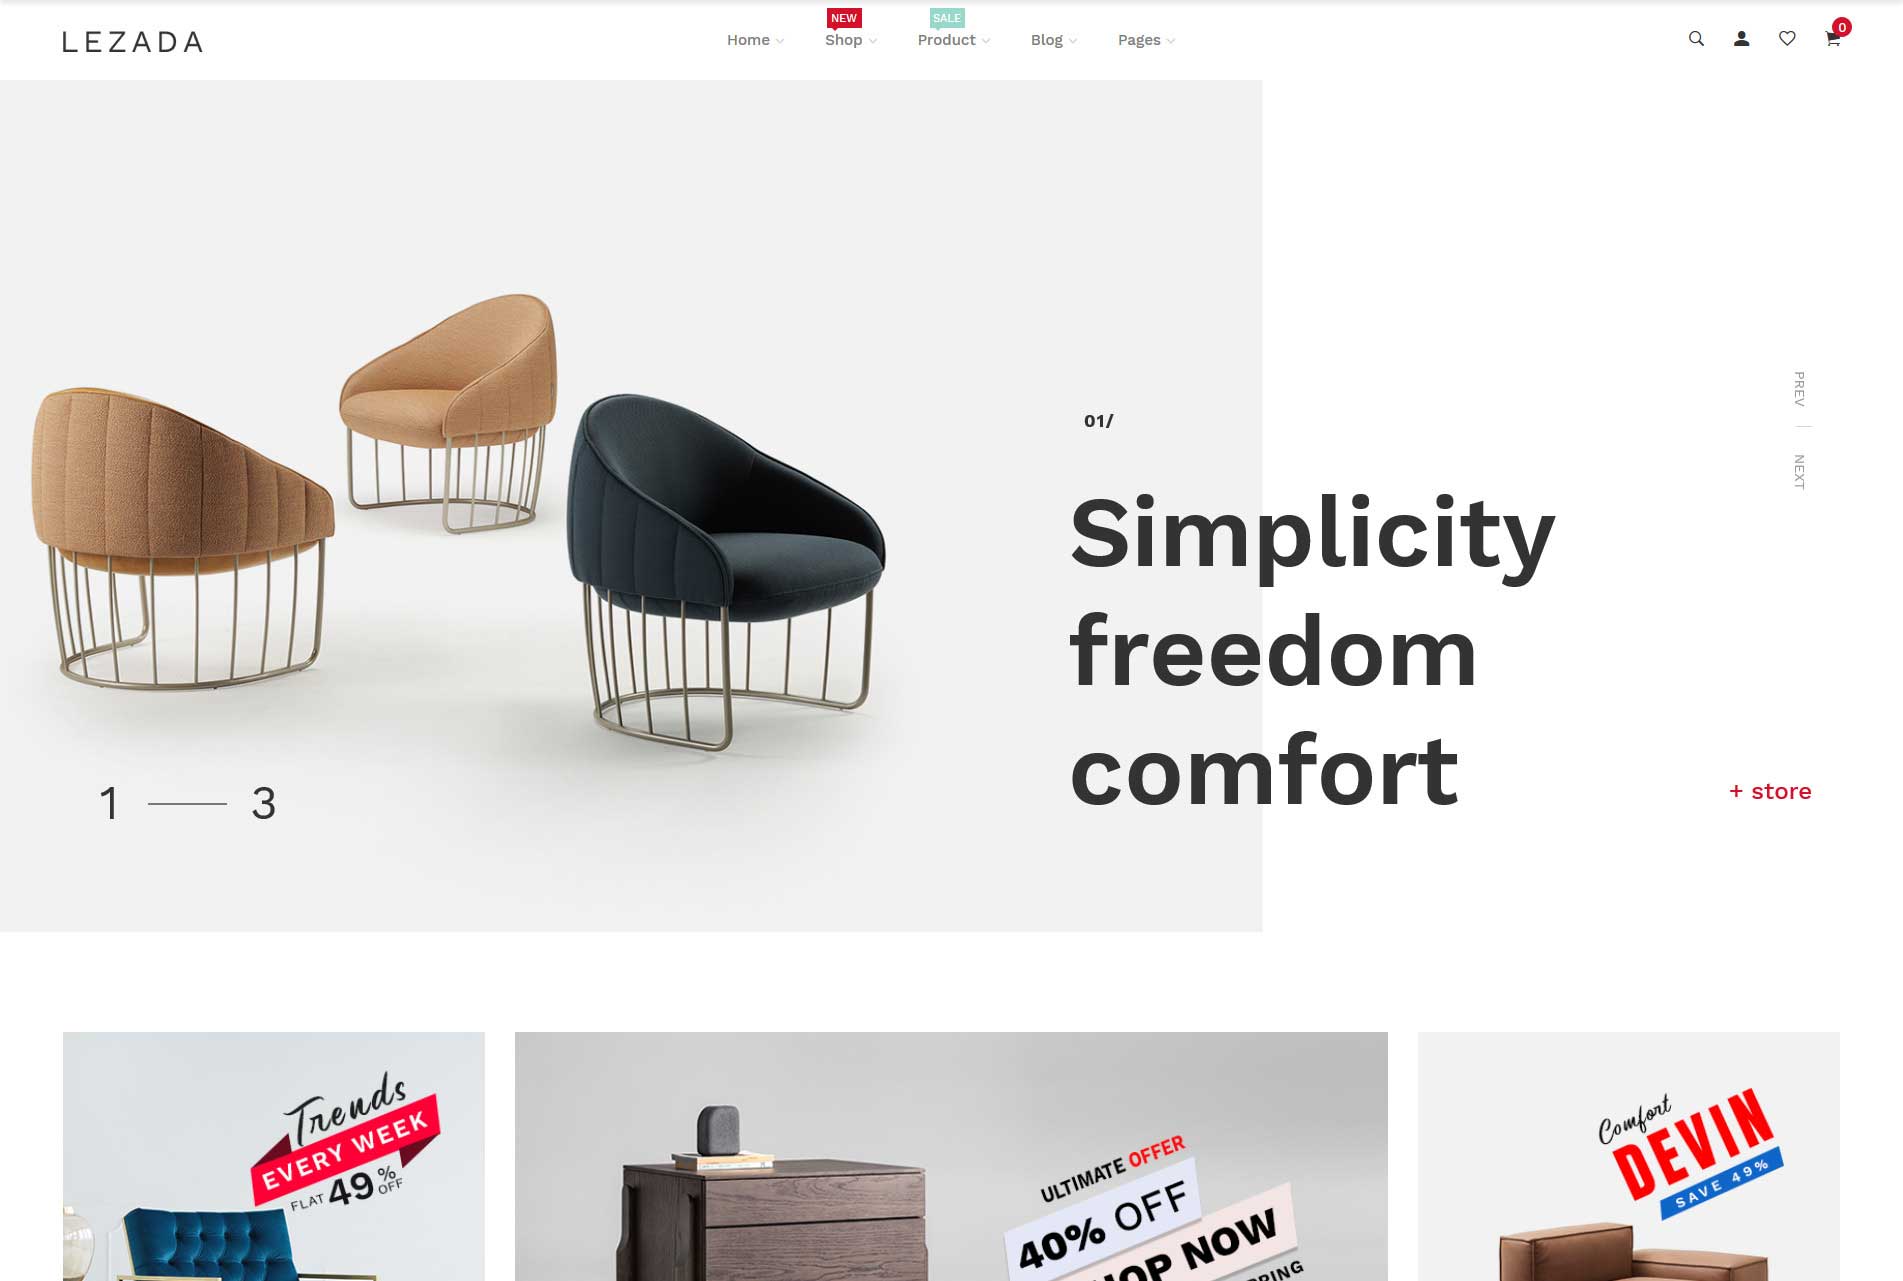Follow the + store link

[1770, 791]
